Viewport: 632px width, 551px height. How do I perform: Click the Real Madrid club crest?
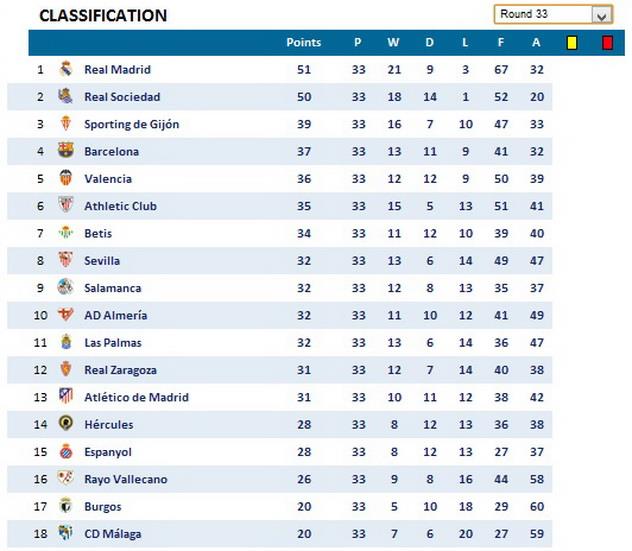click(x=66, y=70)
